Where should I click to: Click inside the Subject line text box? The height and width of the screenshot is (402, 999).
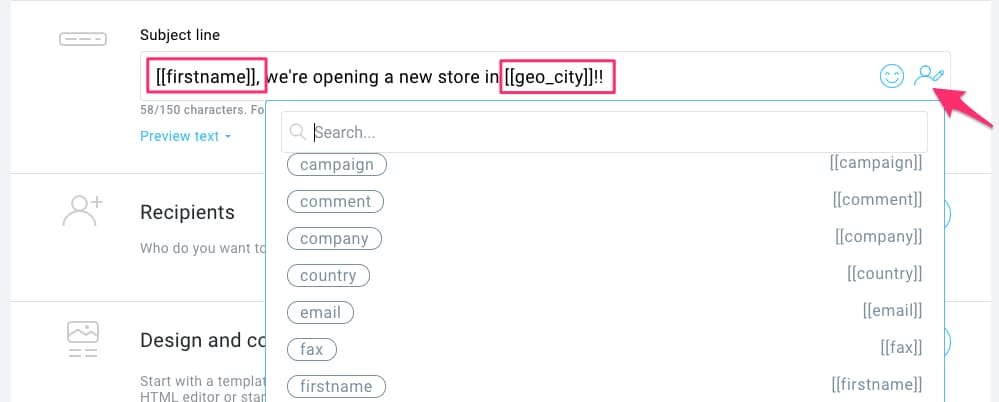click(545, 76)
